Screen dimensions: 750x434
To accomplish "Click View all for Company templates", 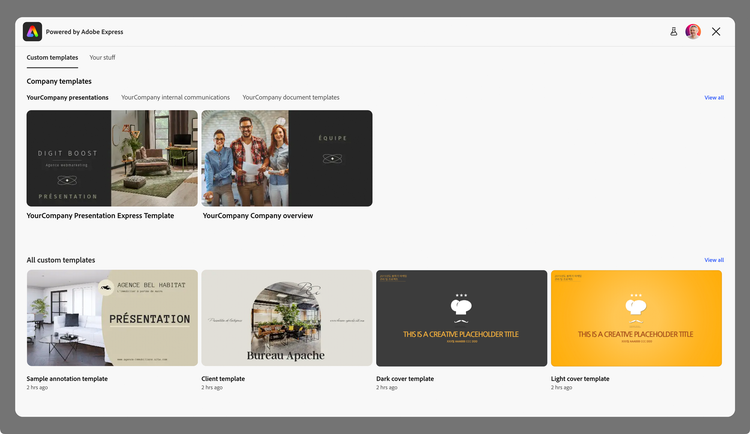I will [x=714, y=98].
